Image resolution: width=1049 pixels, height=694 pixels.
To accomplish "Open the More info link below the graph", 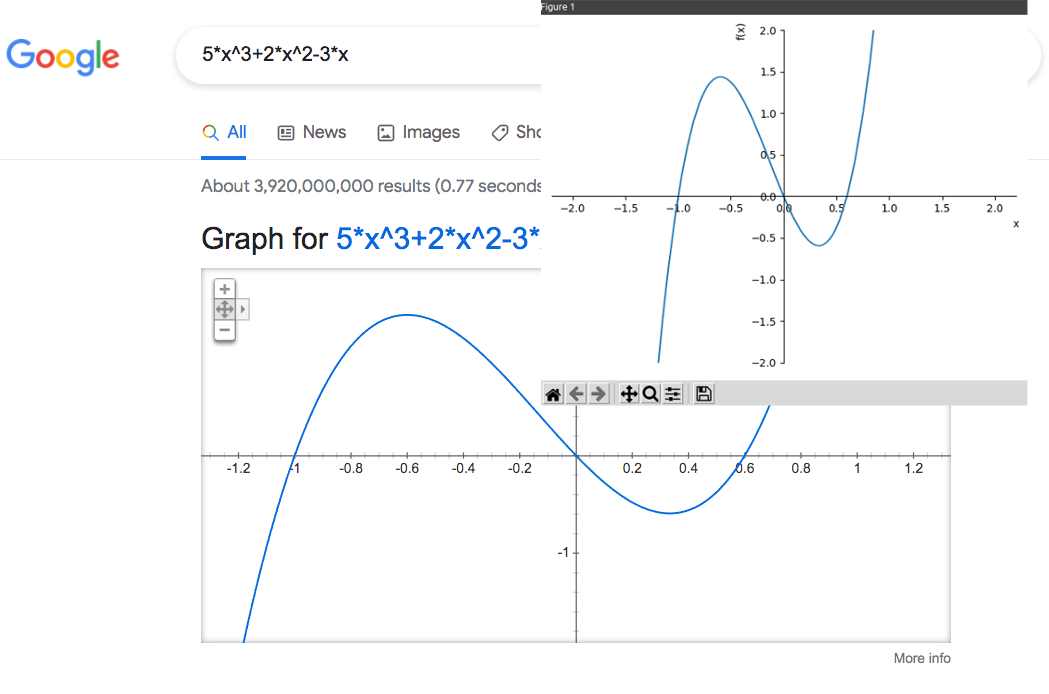I will coord(921,657).
